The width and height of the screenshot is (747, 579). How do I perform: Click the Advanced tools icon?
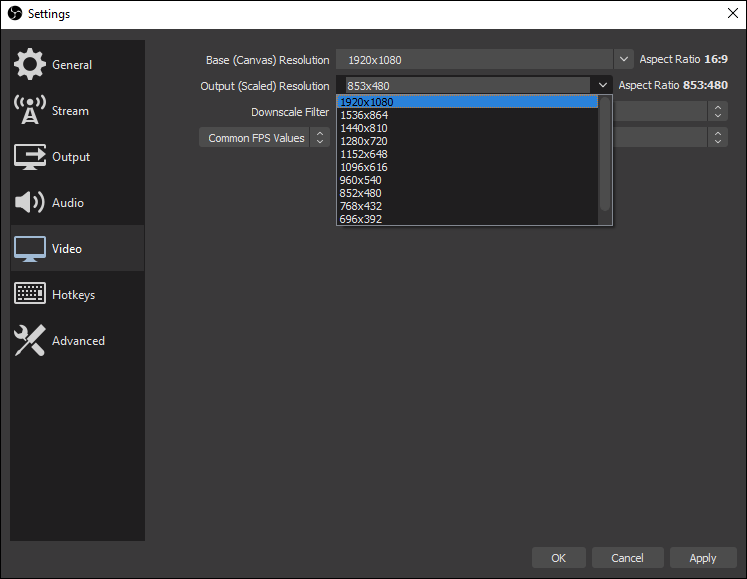(30, 340)
